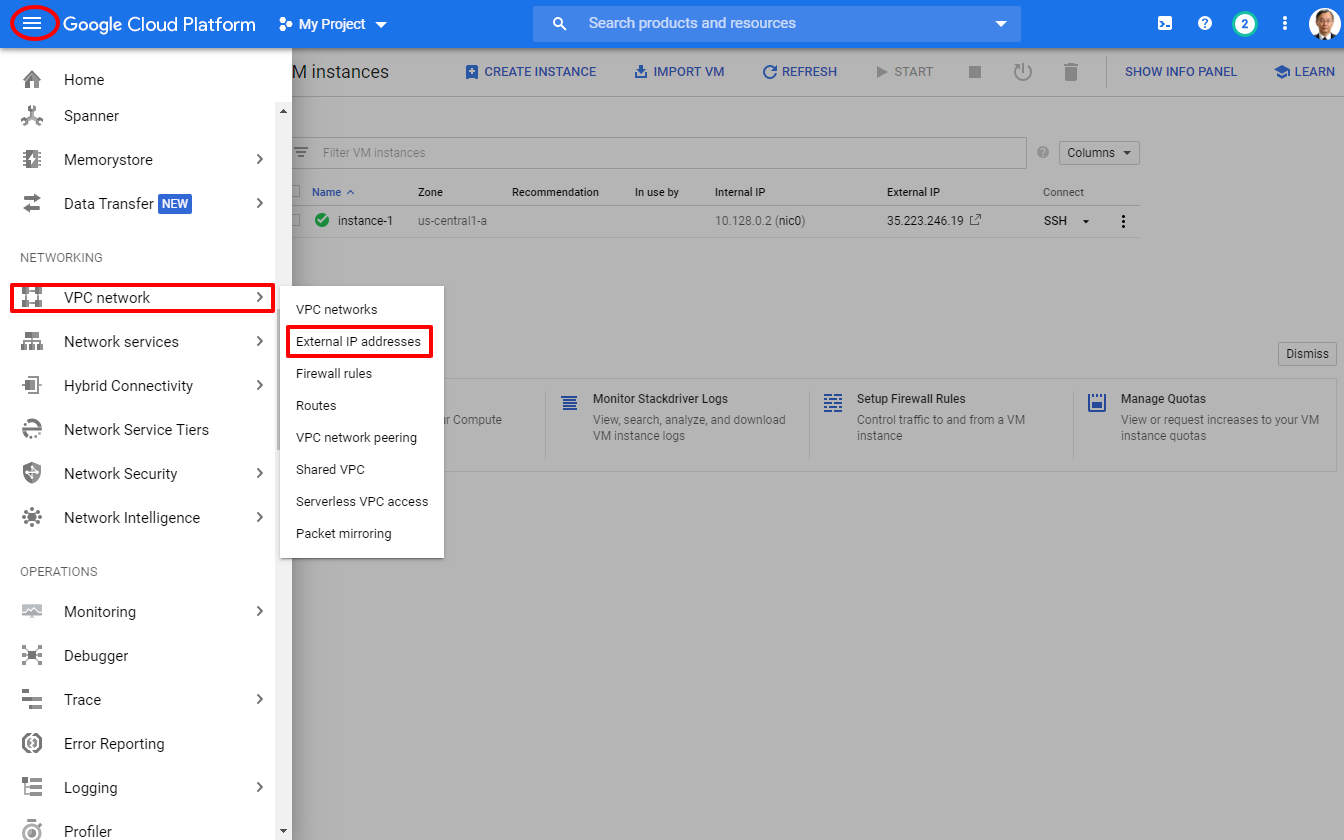Click the CREATE INSTANCE button
Viewport: 1344px width, 840px height.
pyautogui.click(x=531, y=72)
